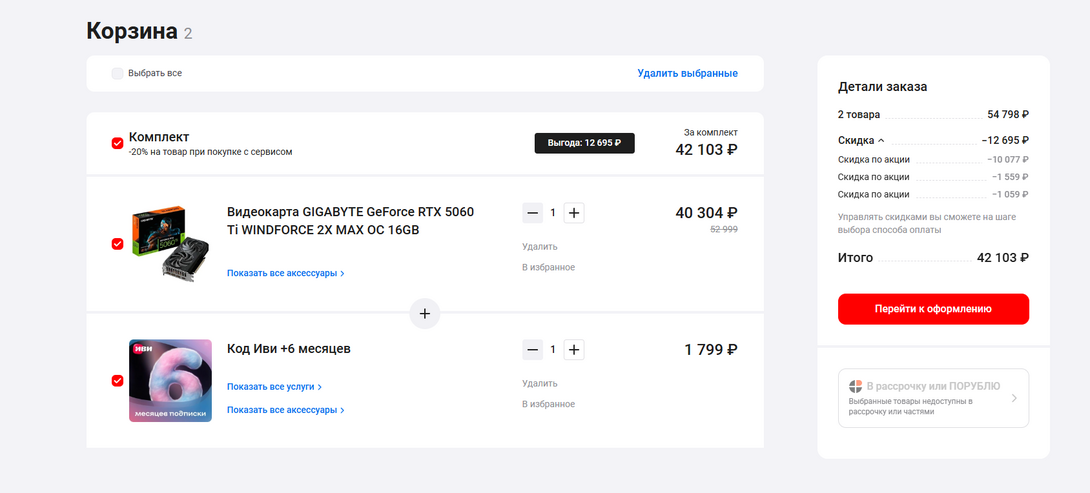The height and width of the screenshot is (493, 1090).
Task: Remove the GIGABYTE video card via Удалить
Action: click(539, 247)
